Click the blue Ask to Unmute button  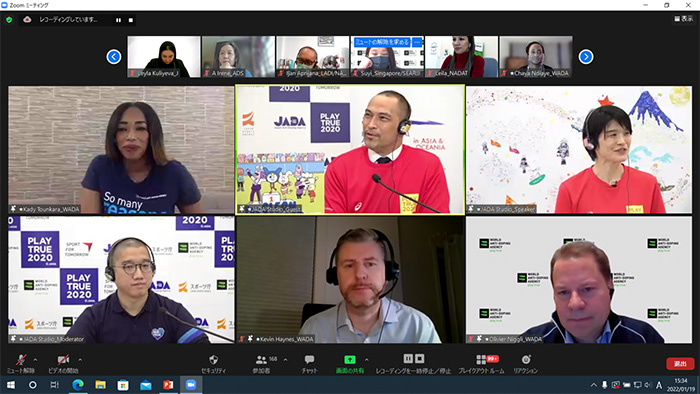[382, 42]
